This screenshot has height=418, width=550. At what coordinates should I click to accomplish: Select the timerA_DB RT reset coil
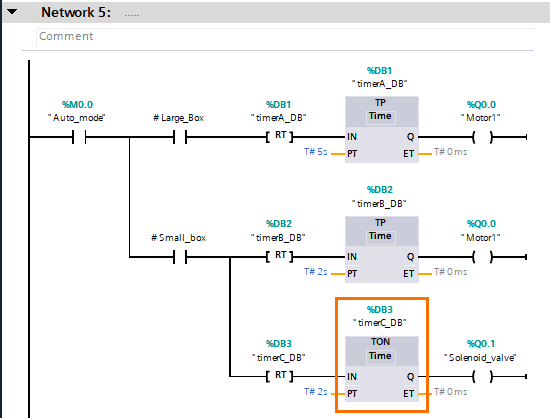click(280, 137)
